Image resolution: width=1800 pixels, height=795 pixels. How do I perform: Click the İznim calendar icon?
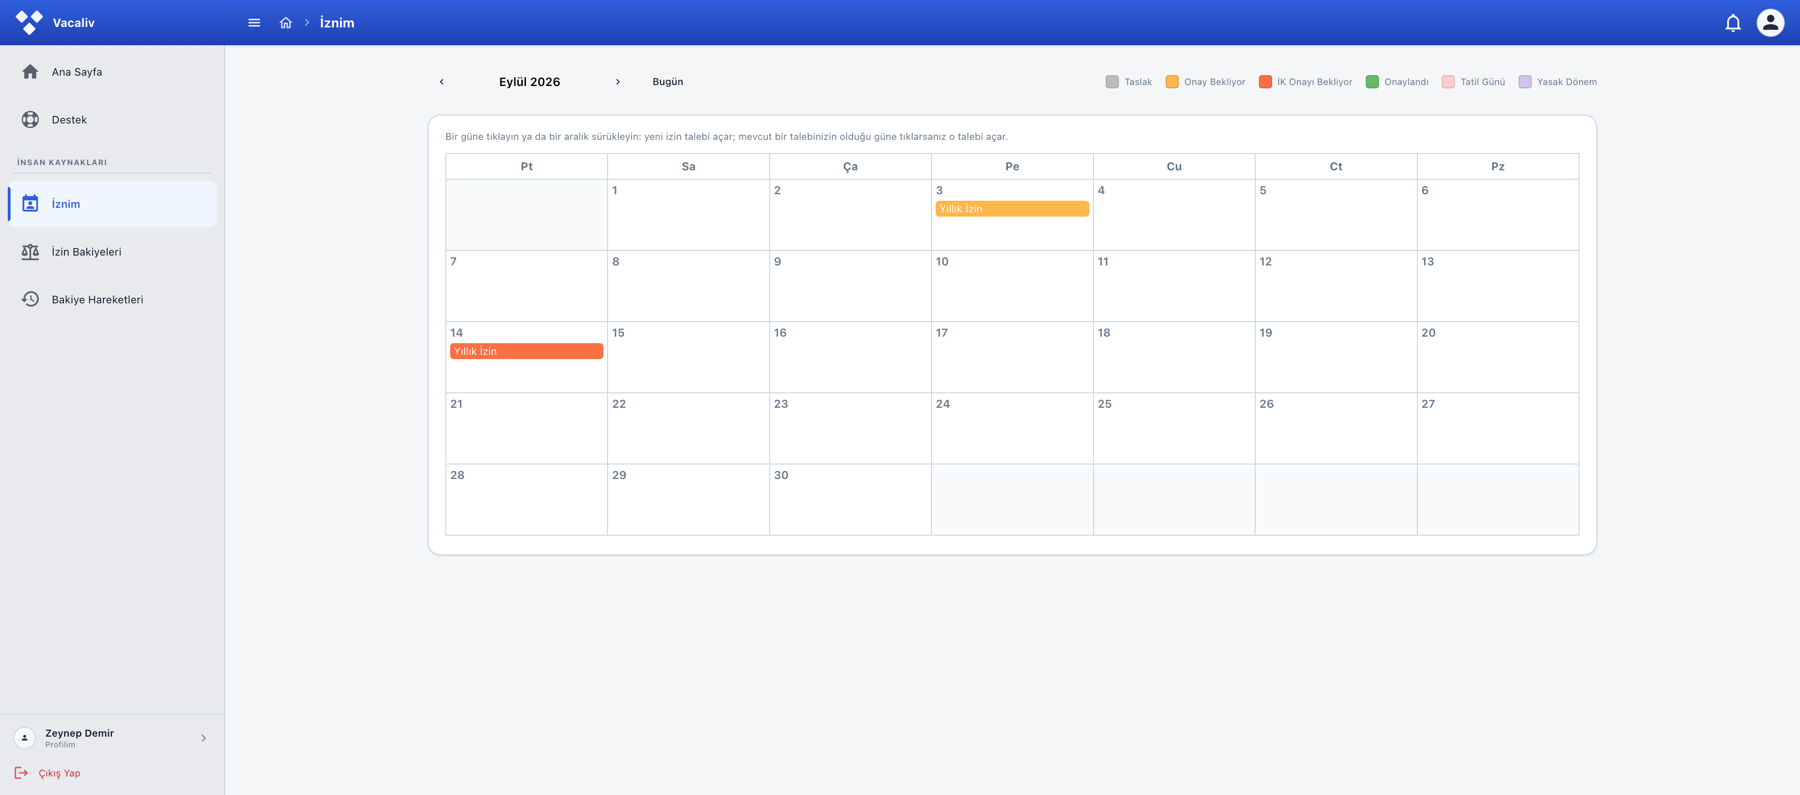point(30,204)
